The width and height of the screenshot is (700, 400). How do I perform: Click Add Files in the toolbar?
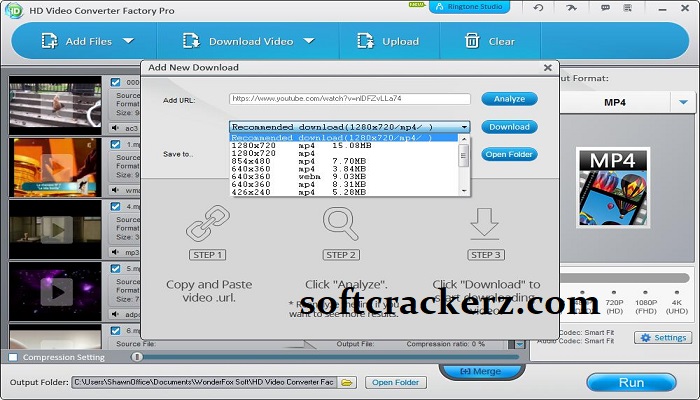pos(77,42)
